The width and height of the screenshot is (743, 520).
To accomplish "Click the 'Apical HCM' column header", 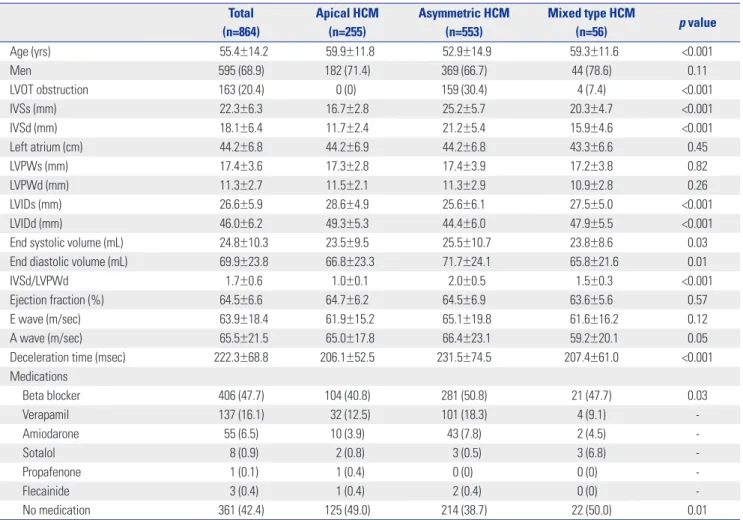I will pyautogui.click(x=347, y=22).
